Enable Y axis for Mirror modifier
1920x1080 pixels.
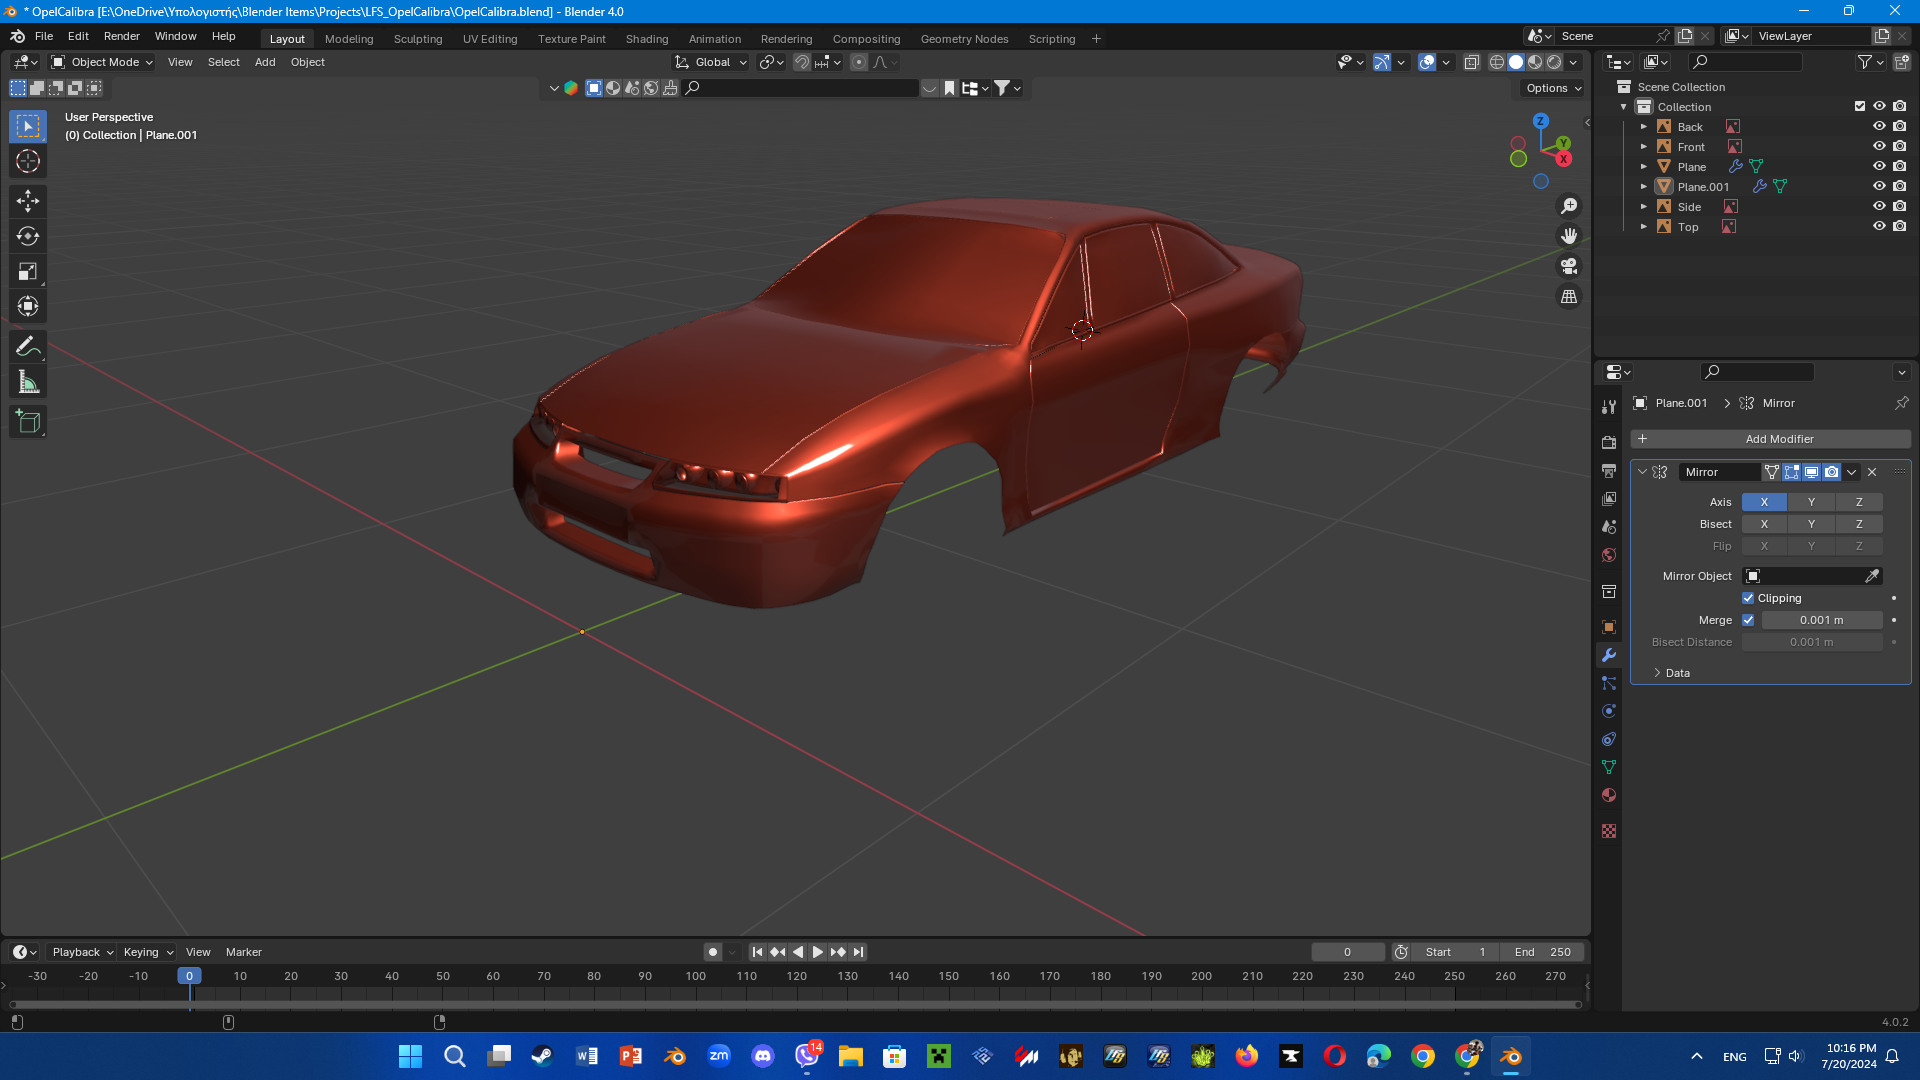[1811, 502]
